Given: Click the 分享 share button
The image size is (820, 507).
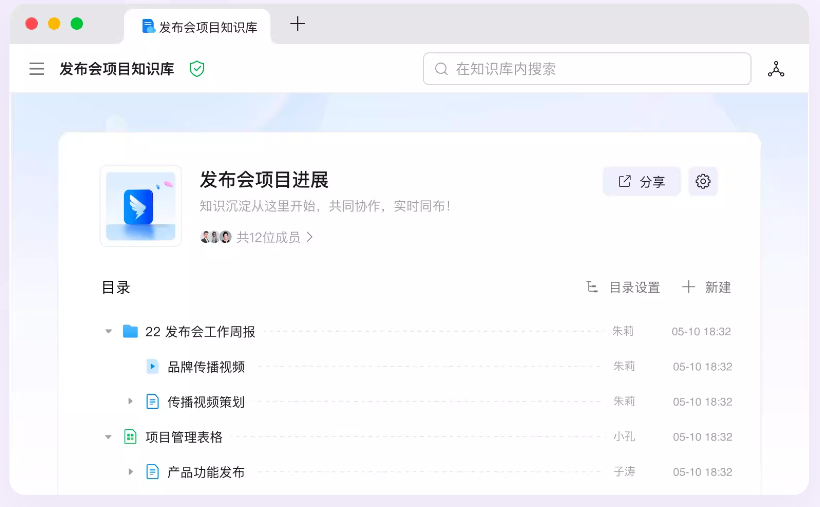Looking at the screenshot, I should [642, 182].
